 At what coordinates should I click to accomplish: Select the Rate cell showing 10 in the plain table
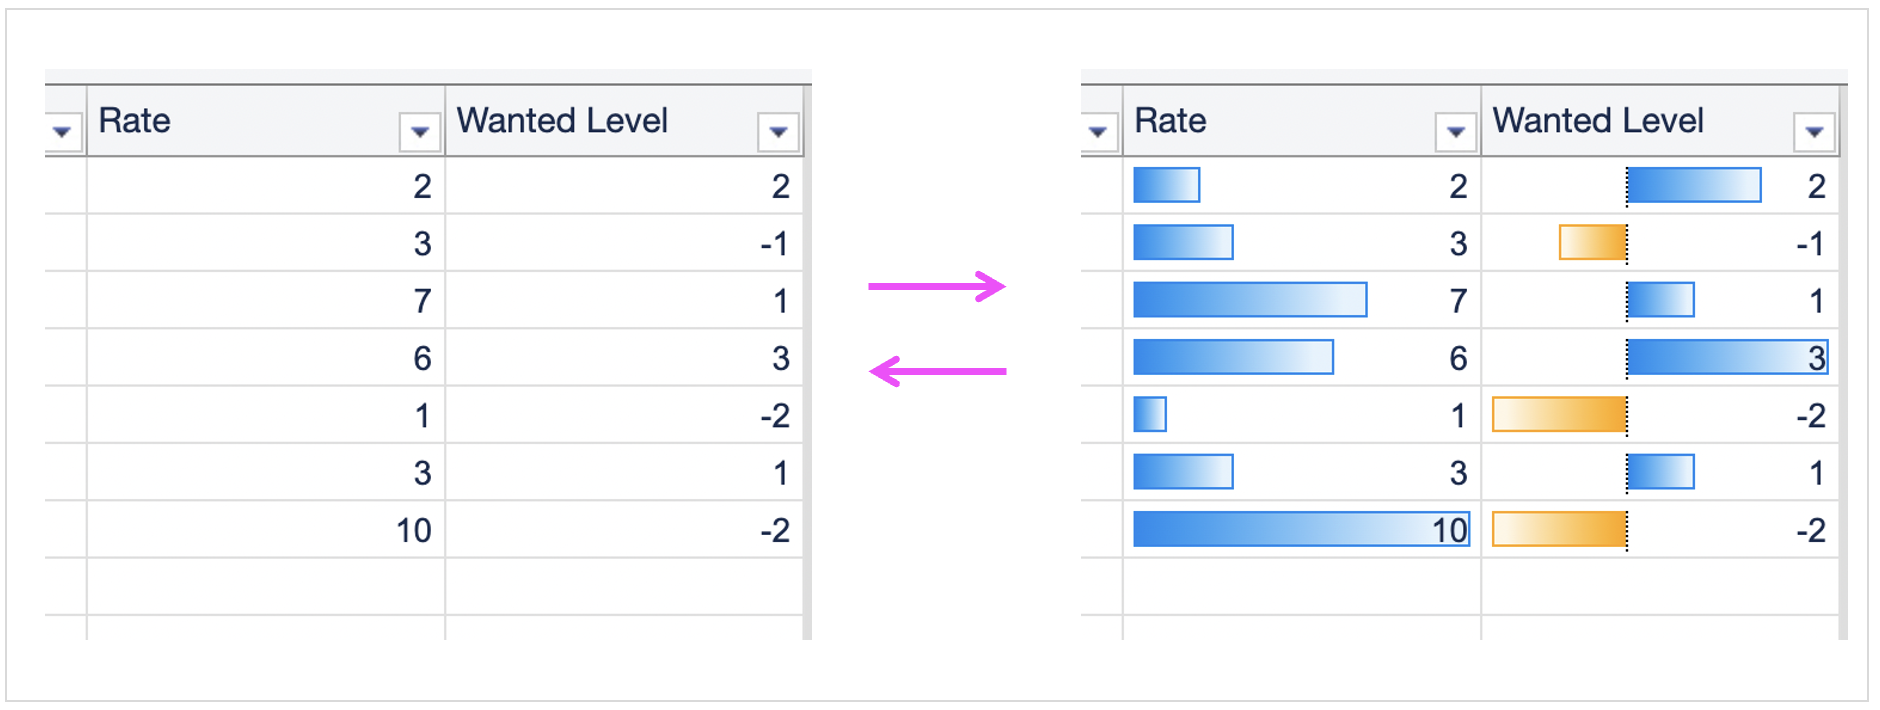266,530
